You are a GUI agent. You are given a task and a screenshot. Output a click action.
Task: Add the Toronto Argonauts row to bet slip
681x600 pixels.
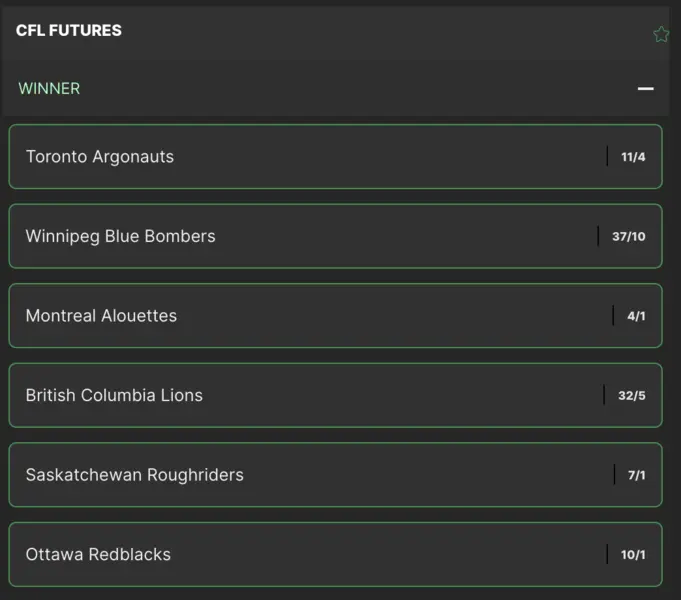pos(335,157)
